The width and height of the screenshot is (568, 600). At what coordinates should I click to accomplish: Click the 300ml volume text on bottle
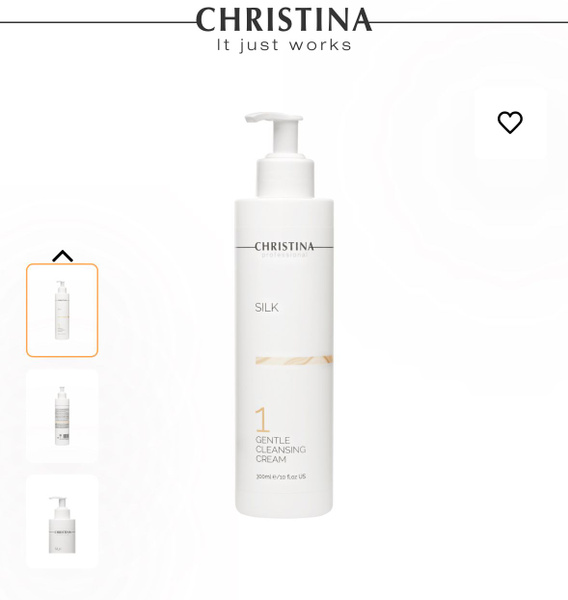point(281,477)
